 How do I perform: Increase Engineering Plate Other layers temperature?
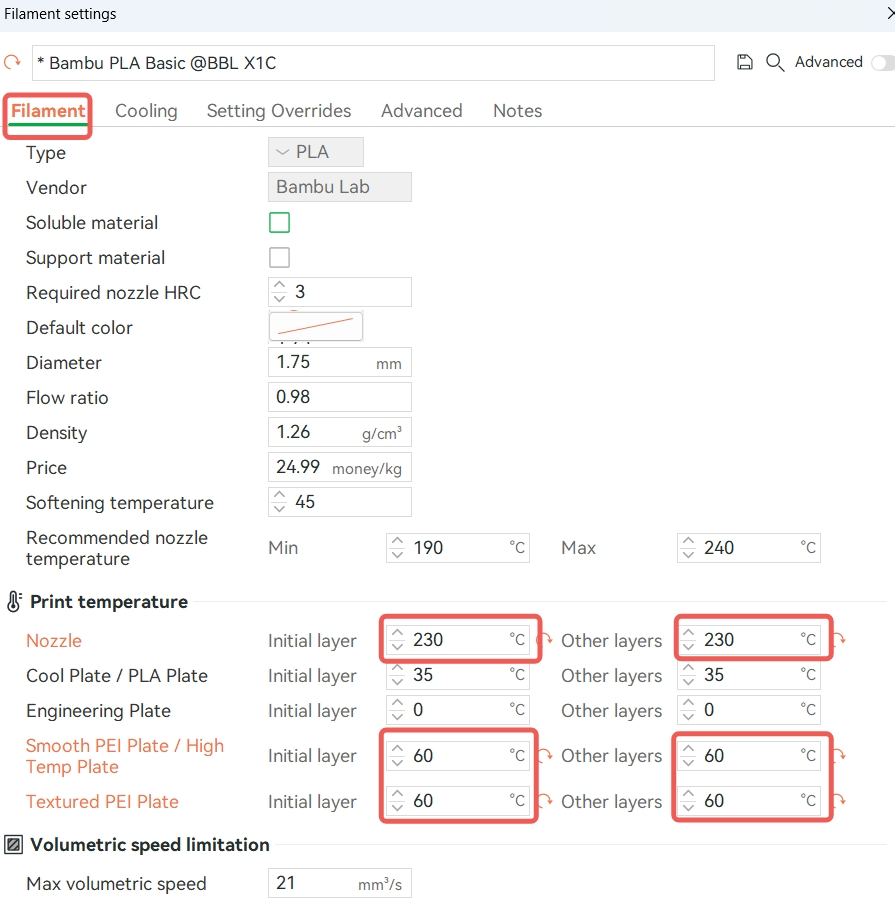coord(688,703)
